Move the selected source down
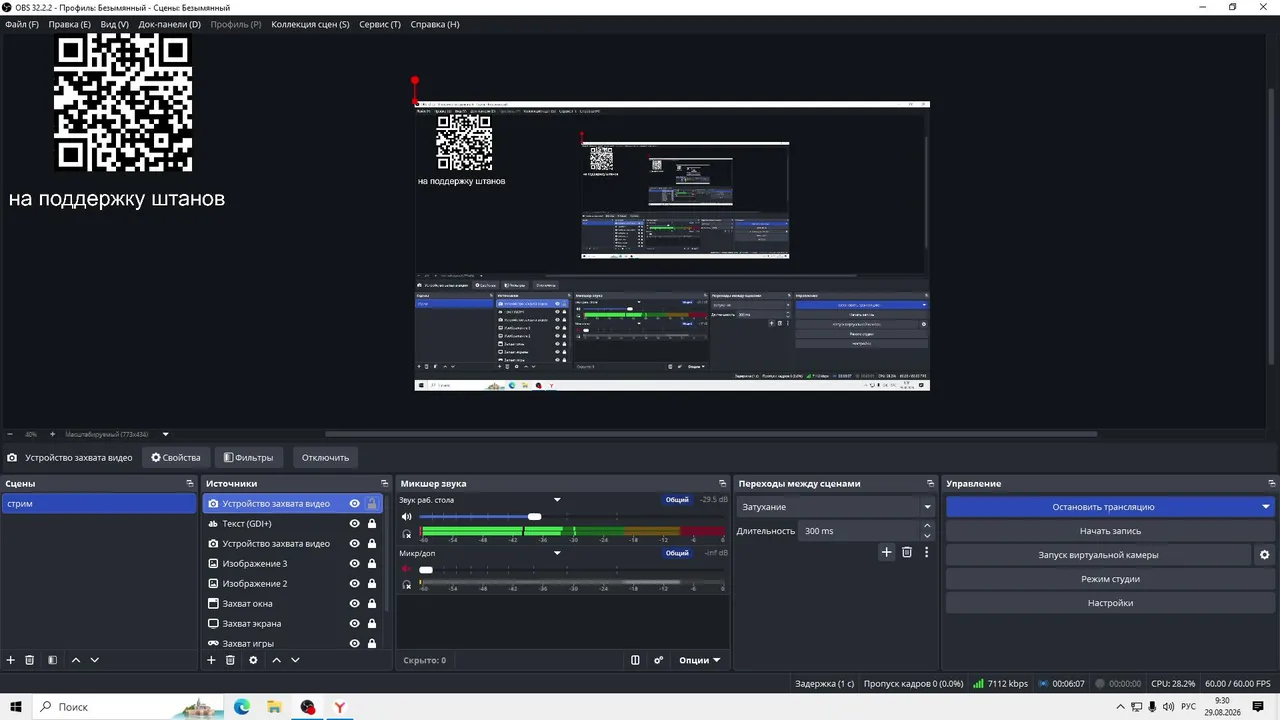Screen dimensions: 1280x720 tap(295, 660)
